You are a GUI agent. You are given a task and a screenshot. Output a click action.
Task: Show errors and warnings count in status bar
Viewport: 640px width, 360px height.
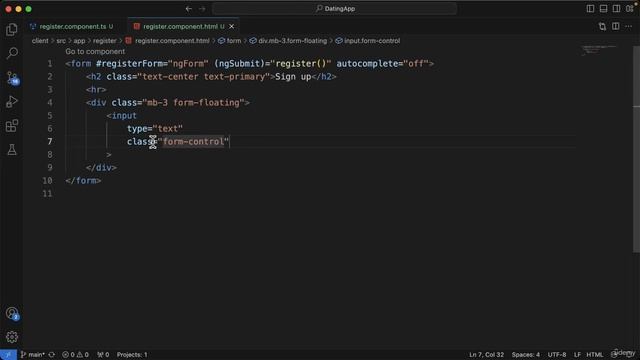point(75,355)
